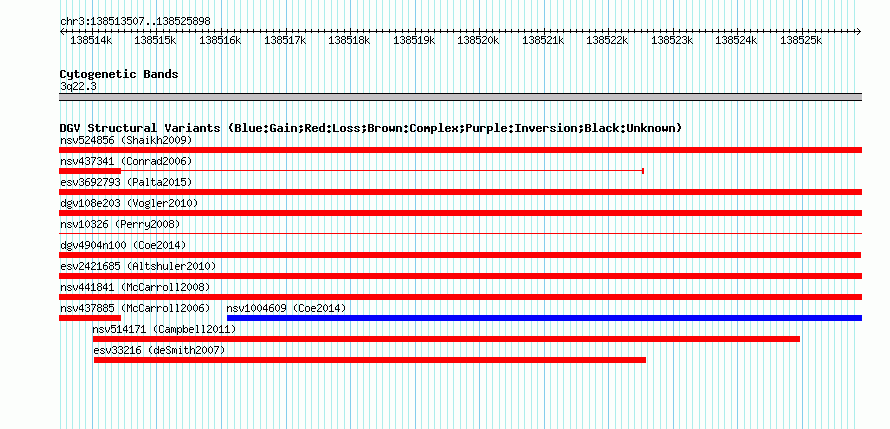Click the 138525k ruler position

click(x=801, y=40)
